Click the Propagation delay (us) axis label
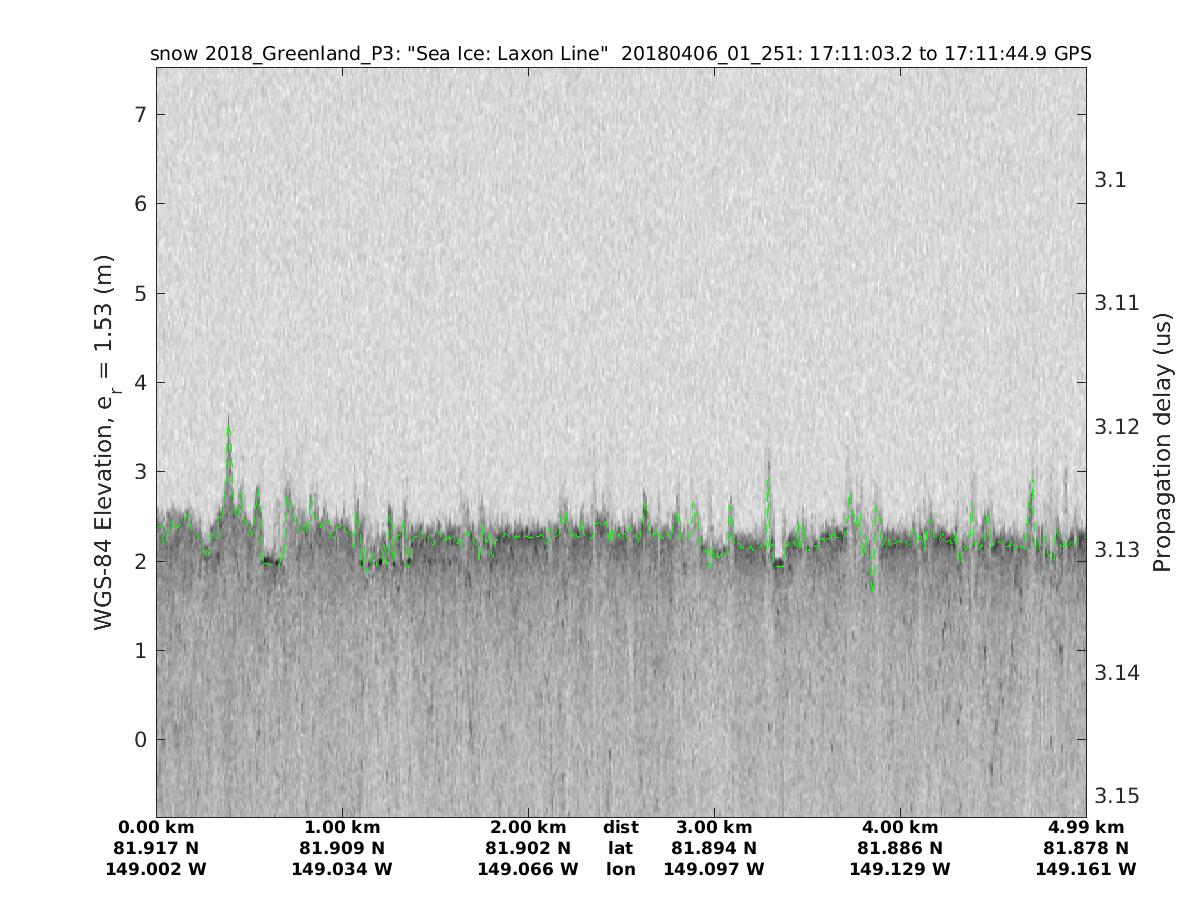The width and height of the screenshot is (1200, 900). pos(1161,443)
